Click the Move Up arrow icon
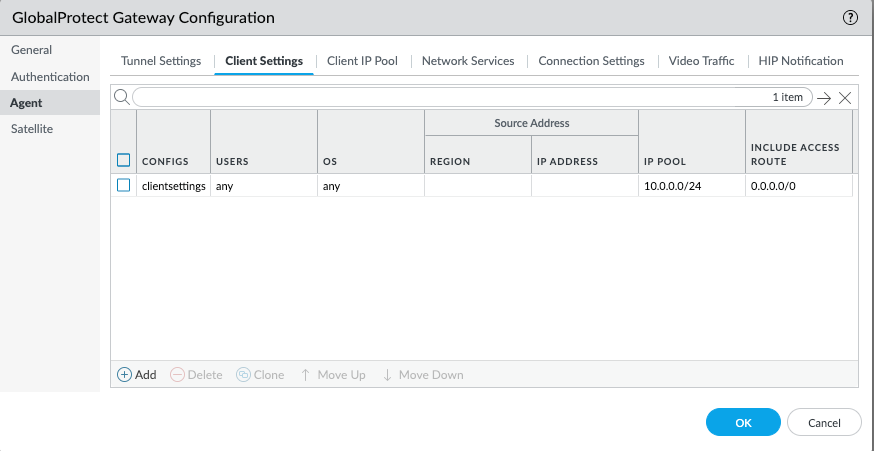The height and width of the screenshot is (451, 874). coord(306,375)
